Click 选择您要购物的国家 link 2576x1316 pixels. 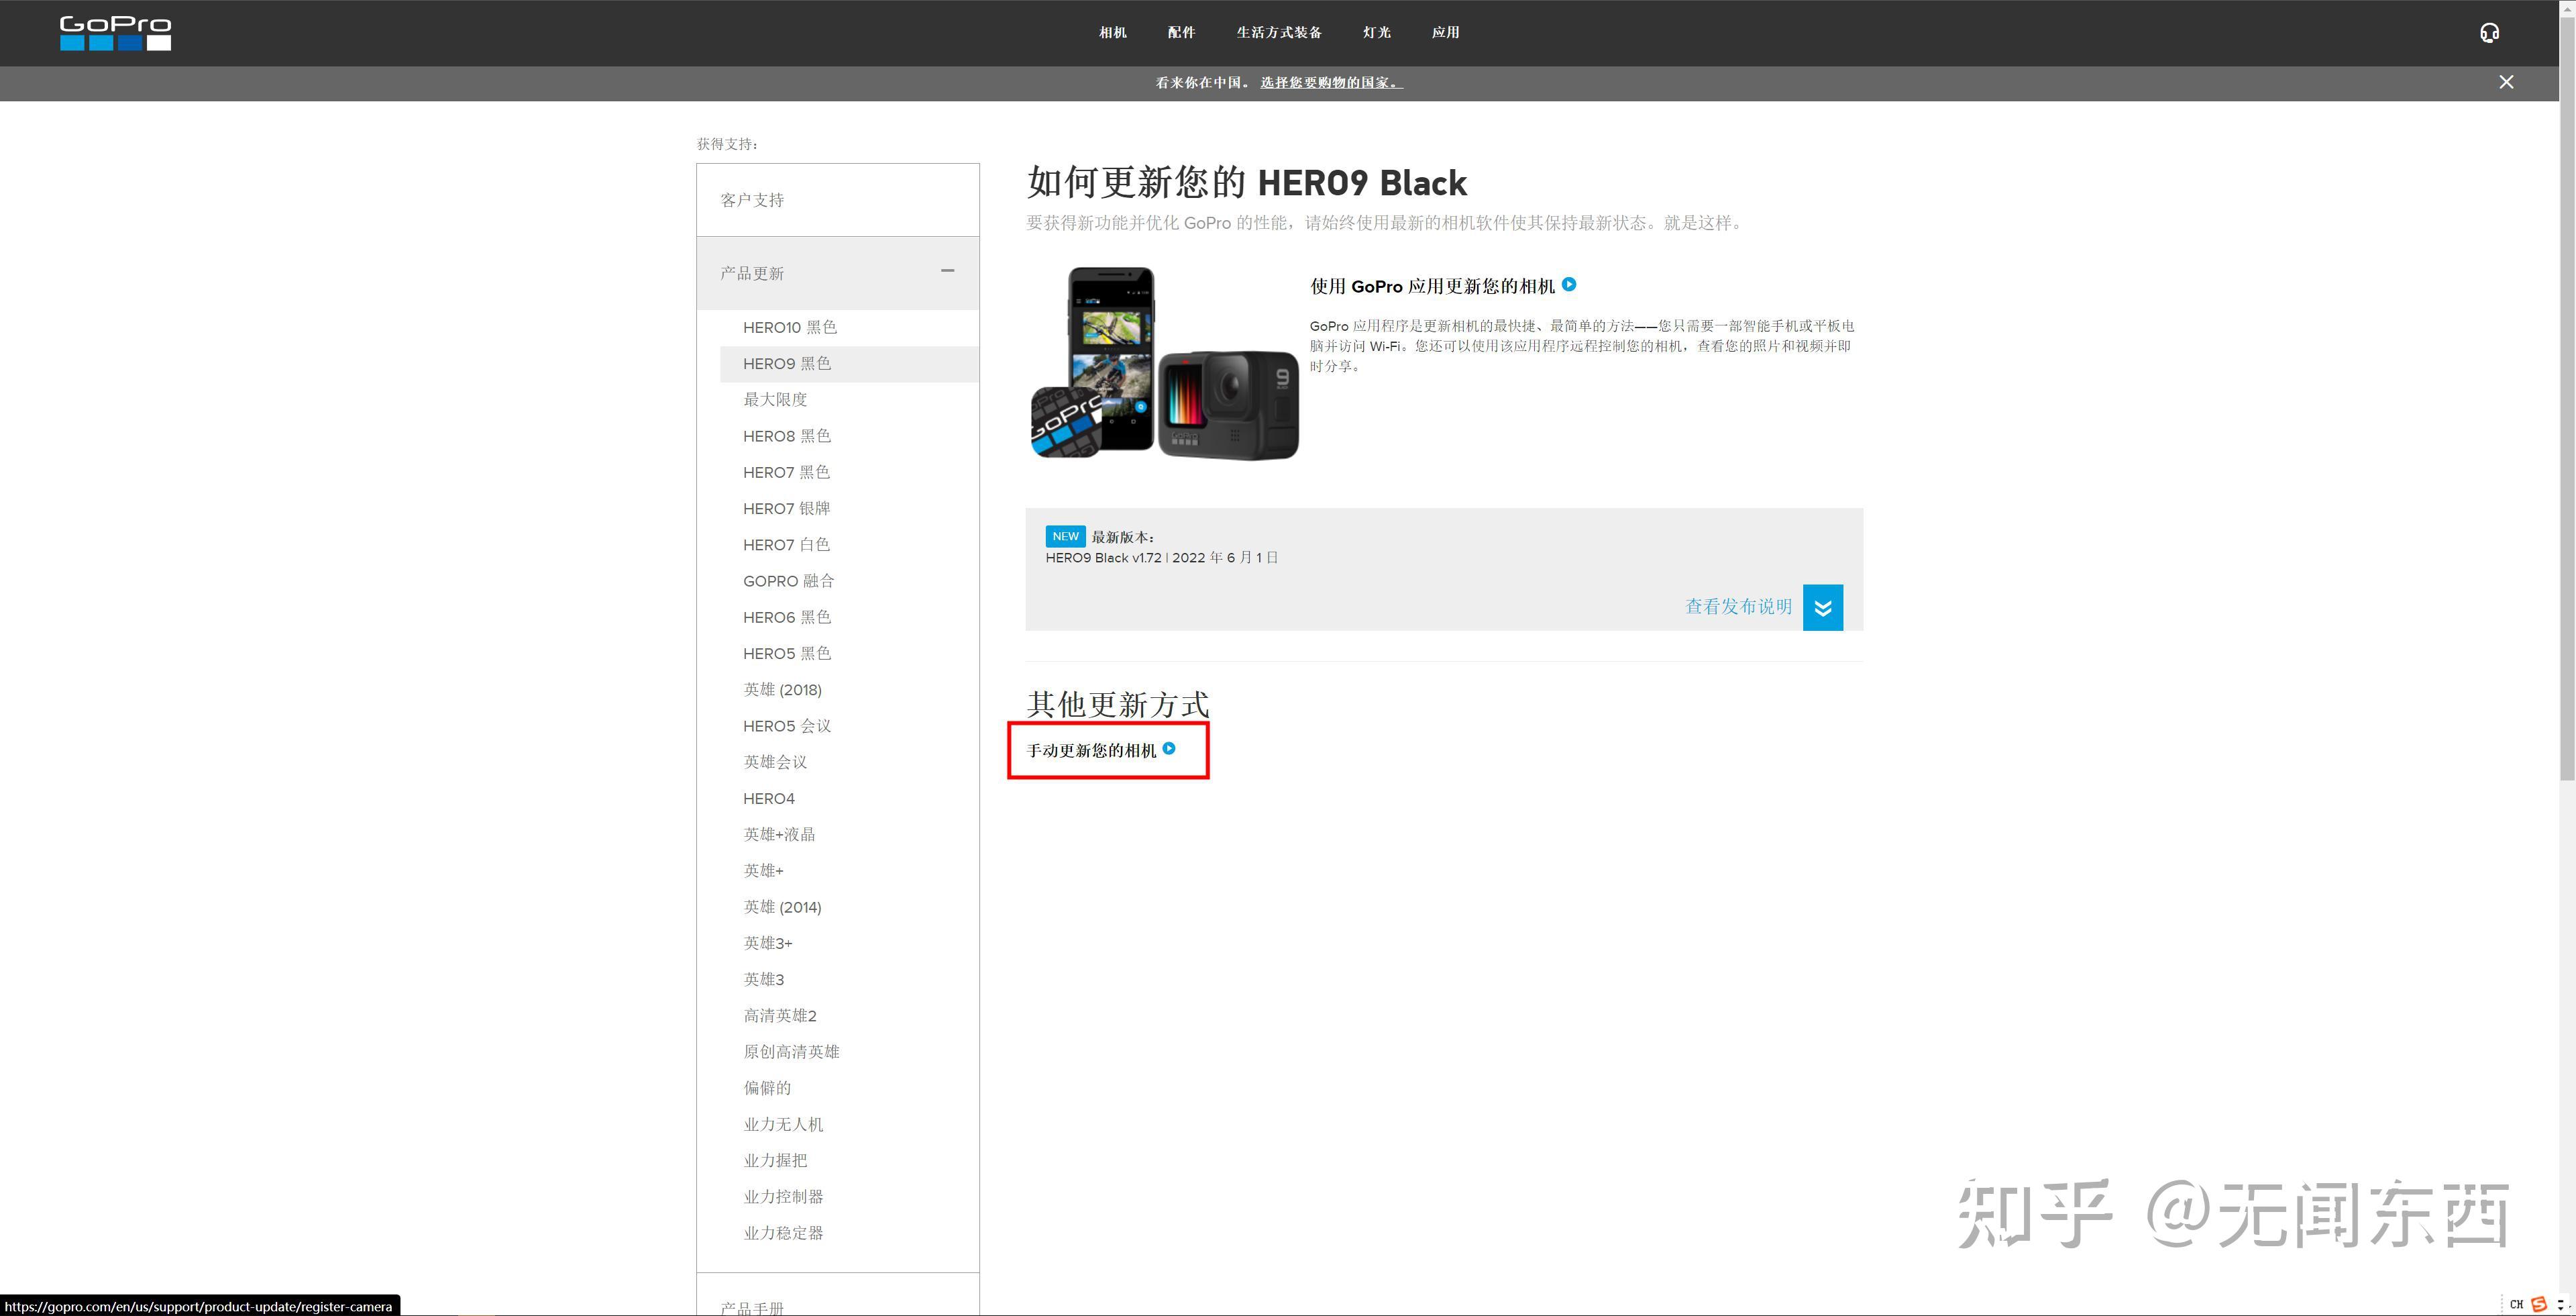1331,83
